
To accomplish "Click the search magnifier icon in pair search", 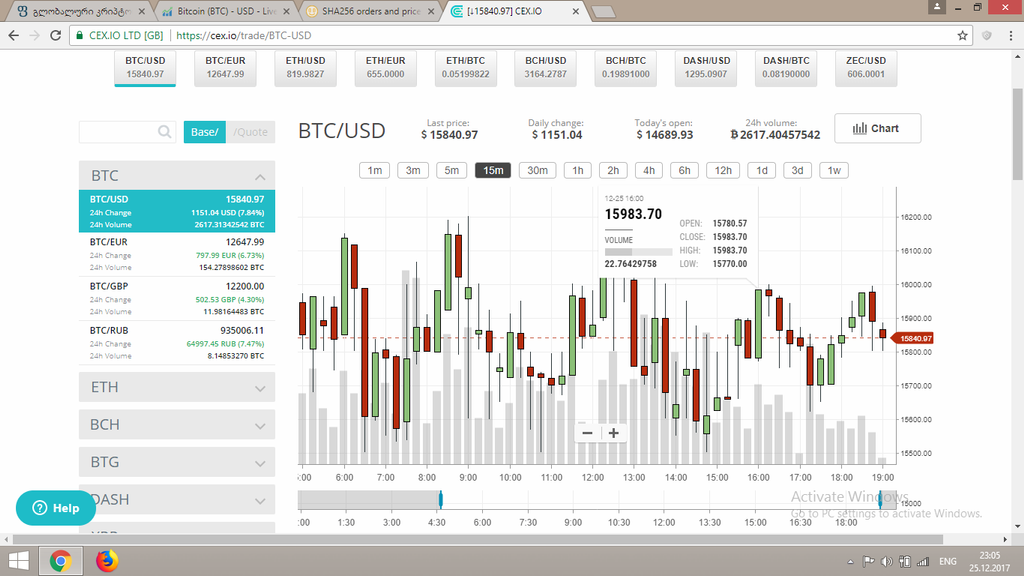I will pyautogui.click(x=165, y=132).
